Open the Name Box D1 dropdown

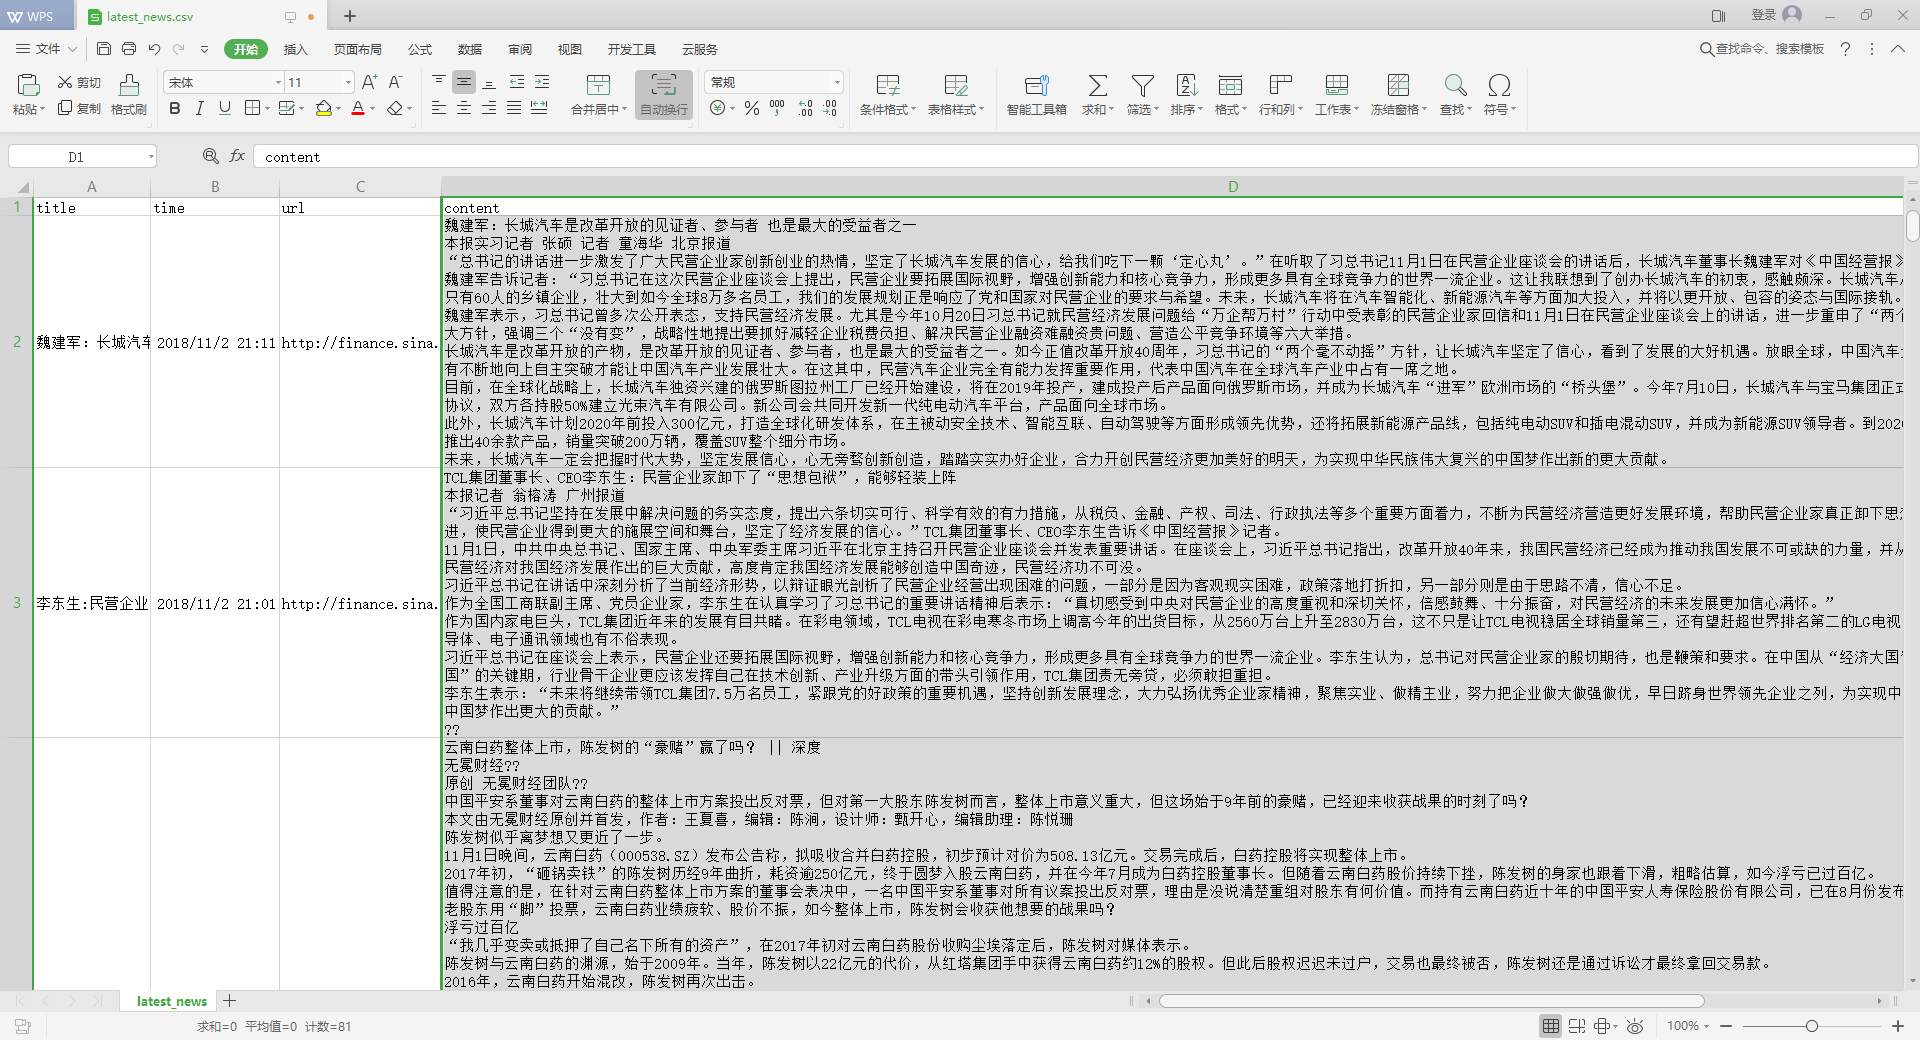coord(151,156)
